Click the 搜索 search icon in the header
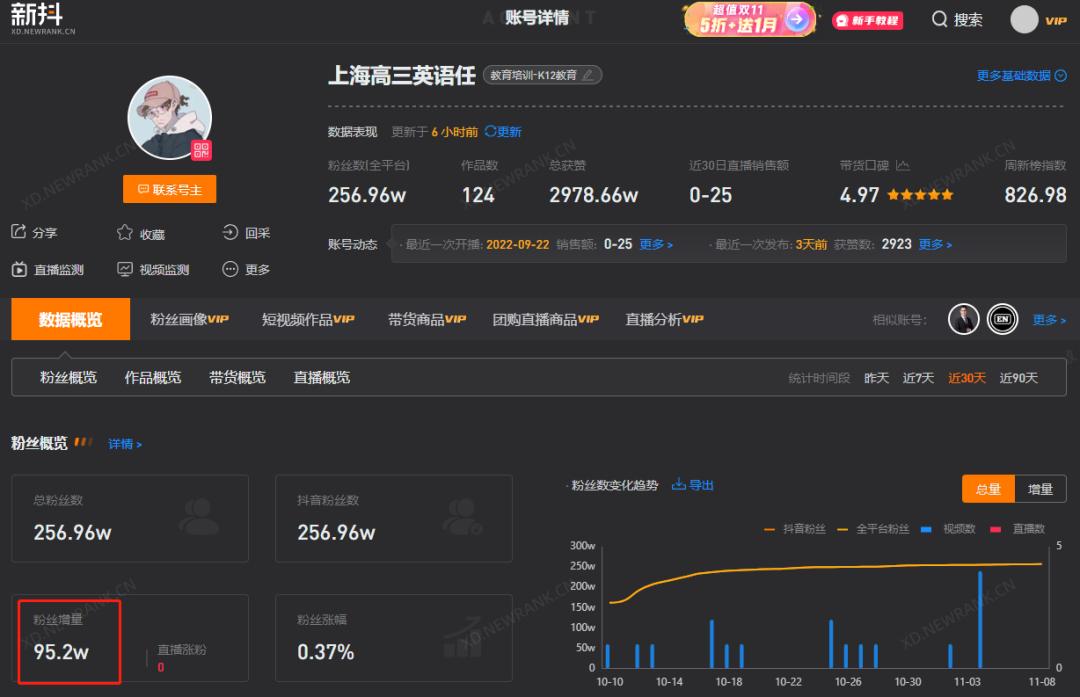This screenshot has width=1080, height=697. point(941,18)
